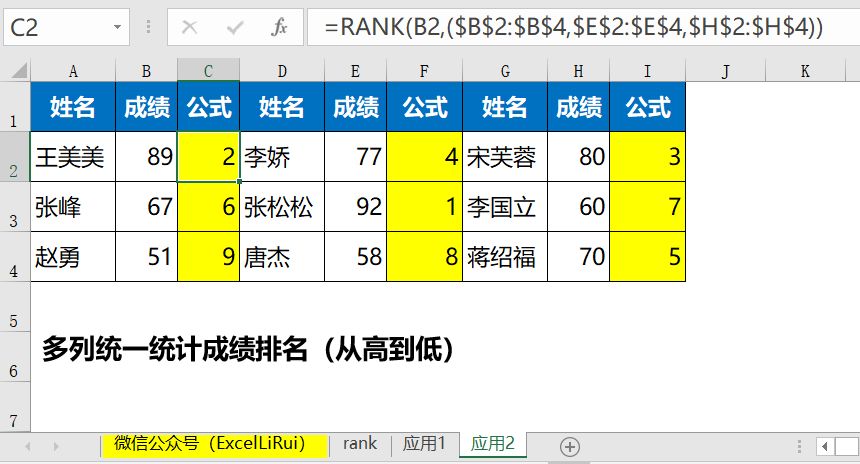860x464 pixels.
Task: Click yellow cell showing rank 9
Action: 208,257
